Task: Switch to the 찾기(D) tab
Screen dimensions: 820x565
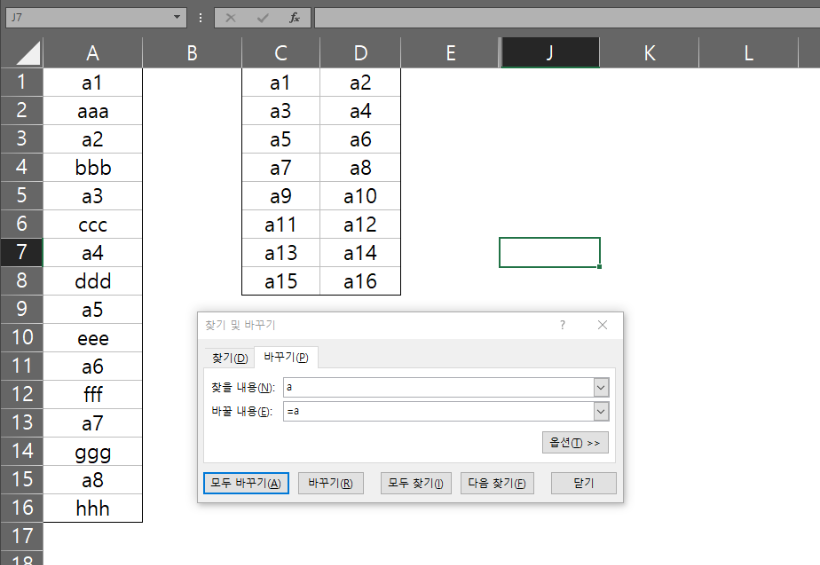Action: coord(230,358)
